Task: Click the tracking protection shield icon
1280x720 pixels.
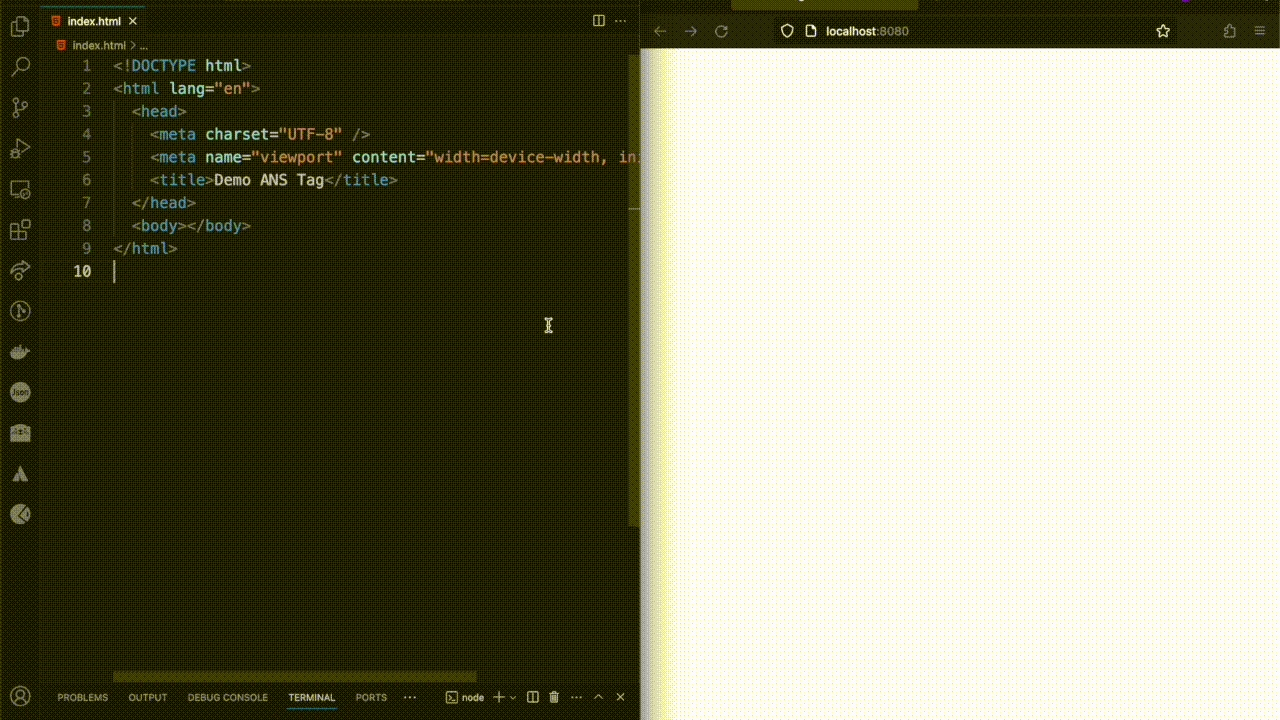Action: (787, 31)
